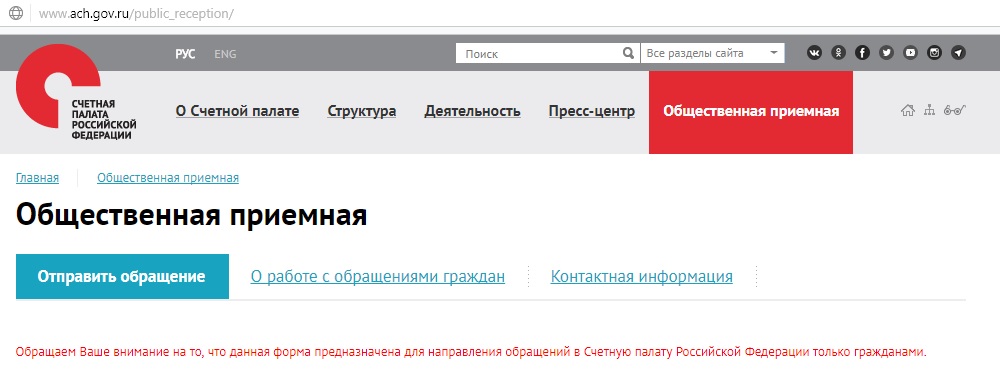Click the Главная breadcrumb link
Screen dimensions: 1000x374
(x=38, y=178)
